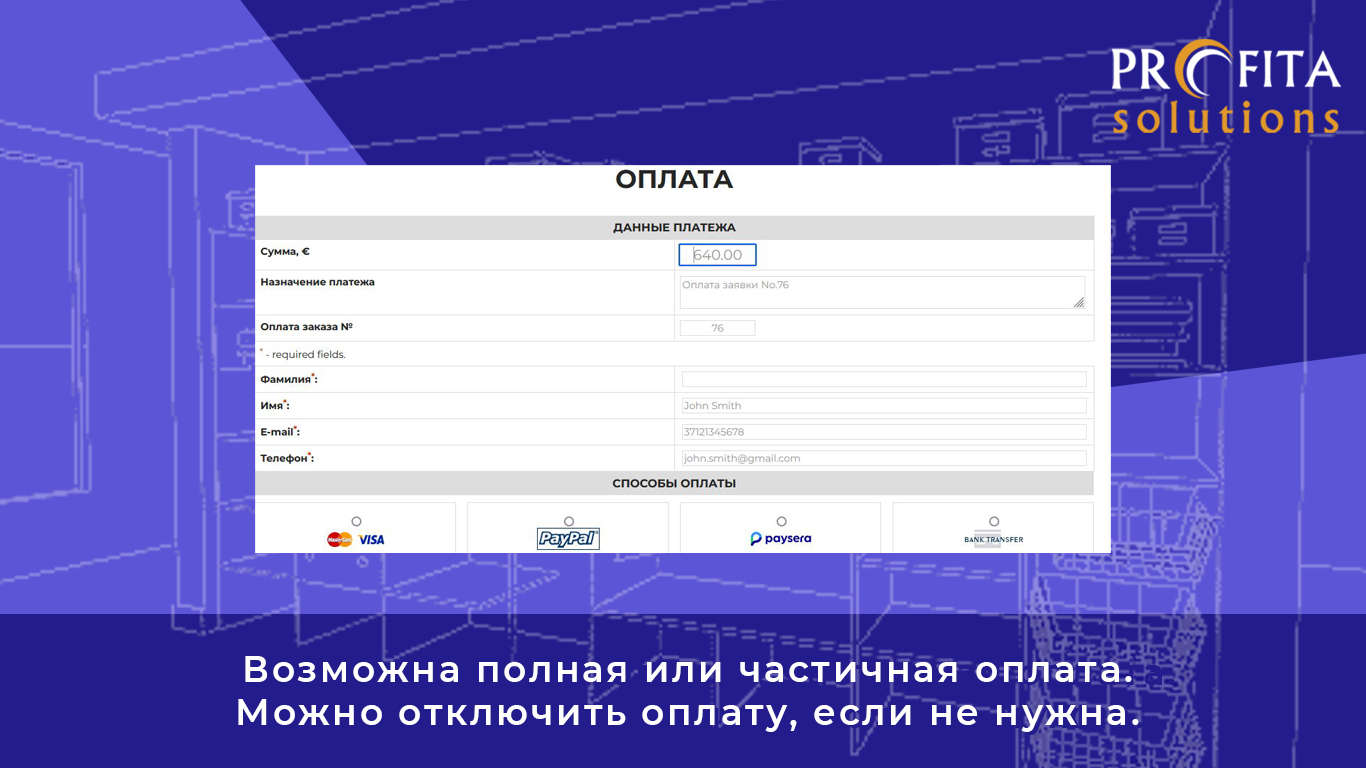Click the VISA logo icon

tap(372, 540)
